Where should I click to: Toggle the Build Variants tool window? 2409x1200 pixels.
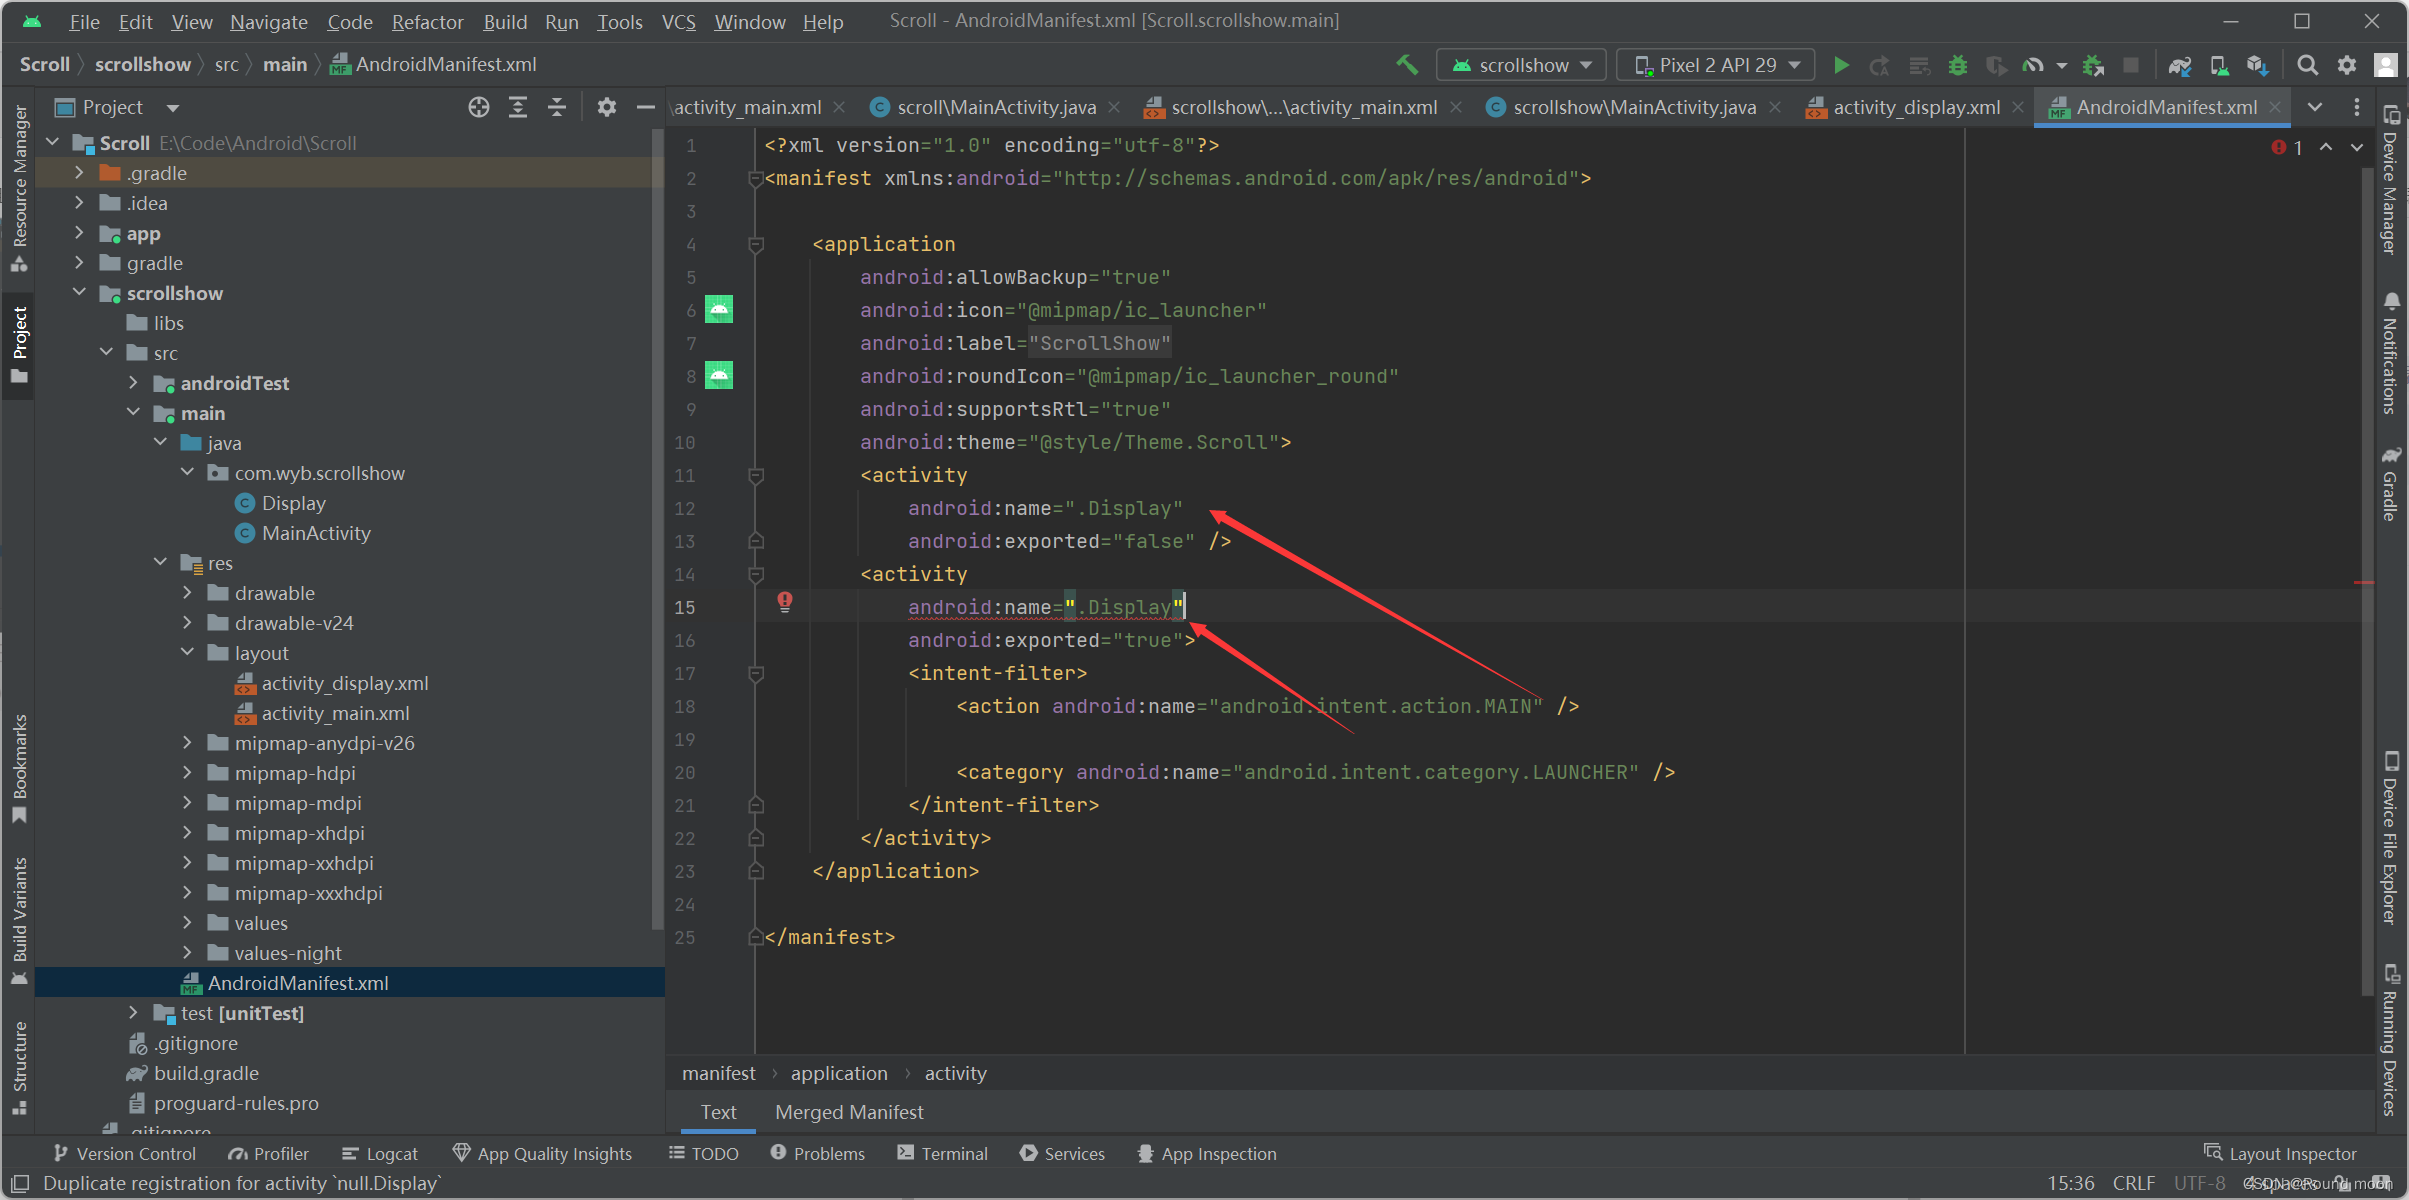[x=19, y=920]
